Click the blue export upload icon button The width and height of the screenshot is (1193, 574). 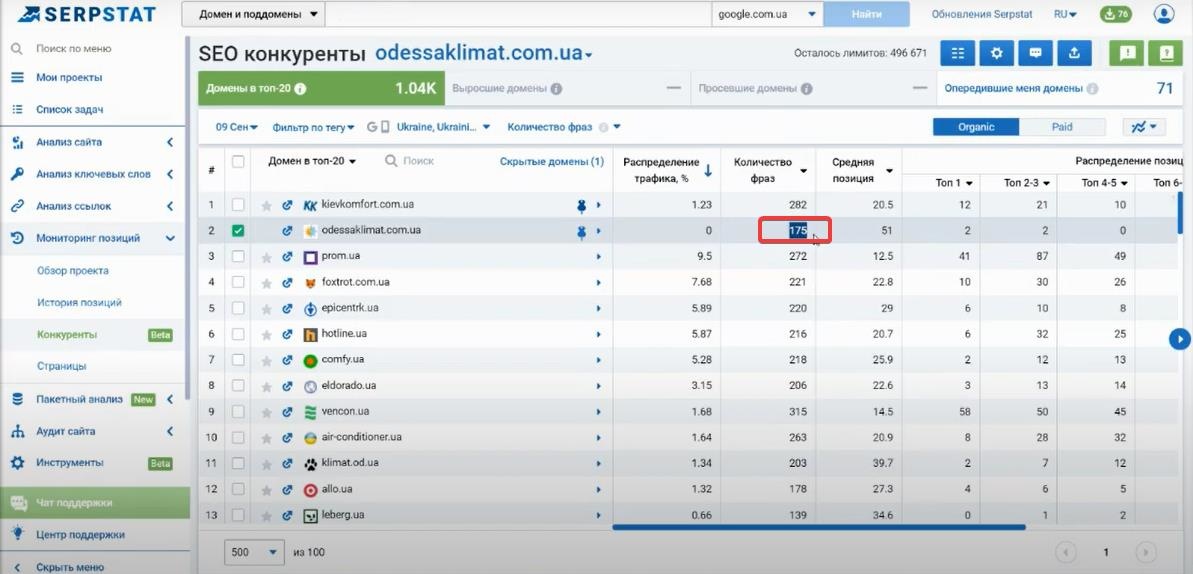1074,53
